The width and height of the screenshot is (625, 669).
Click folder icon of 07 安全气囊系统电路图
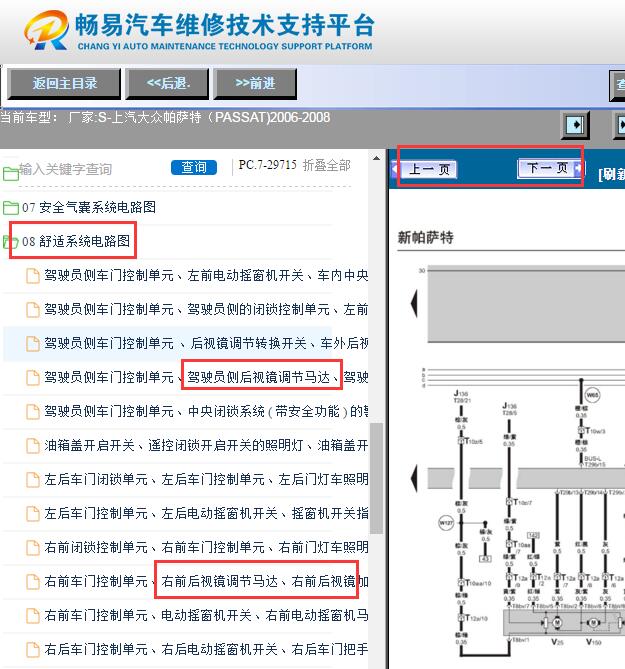tap(11, 208)
